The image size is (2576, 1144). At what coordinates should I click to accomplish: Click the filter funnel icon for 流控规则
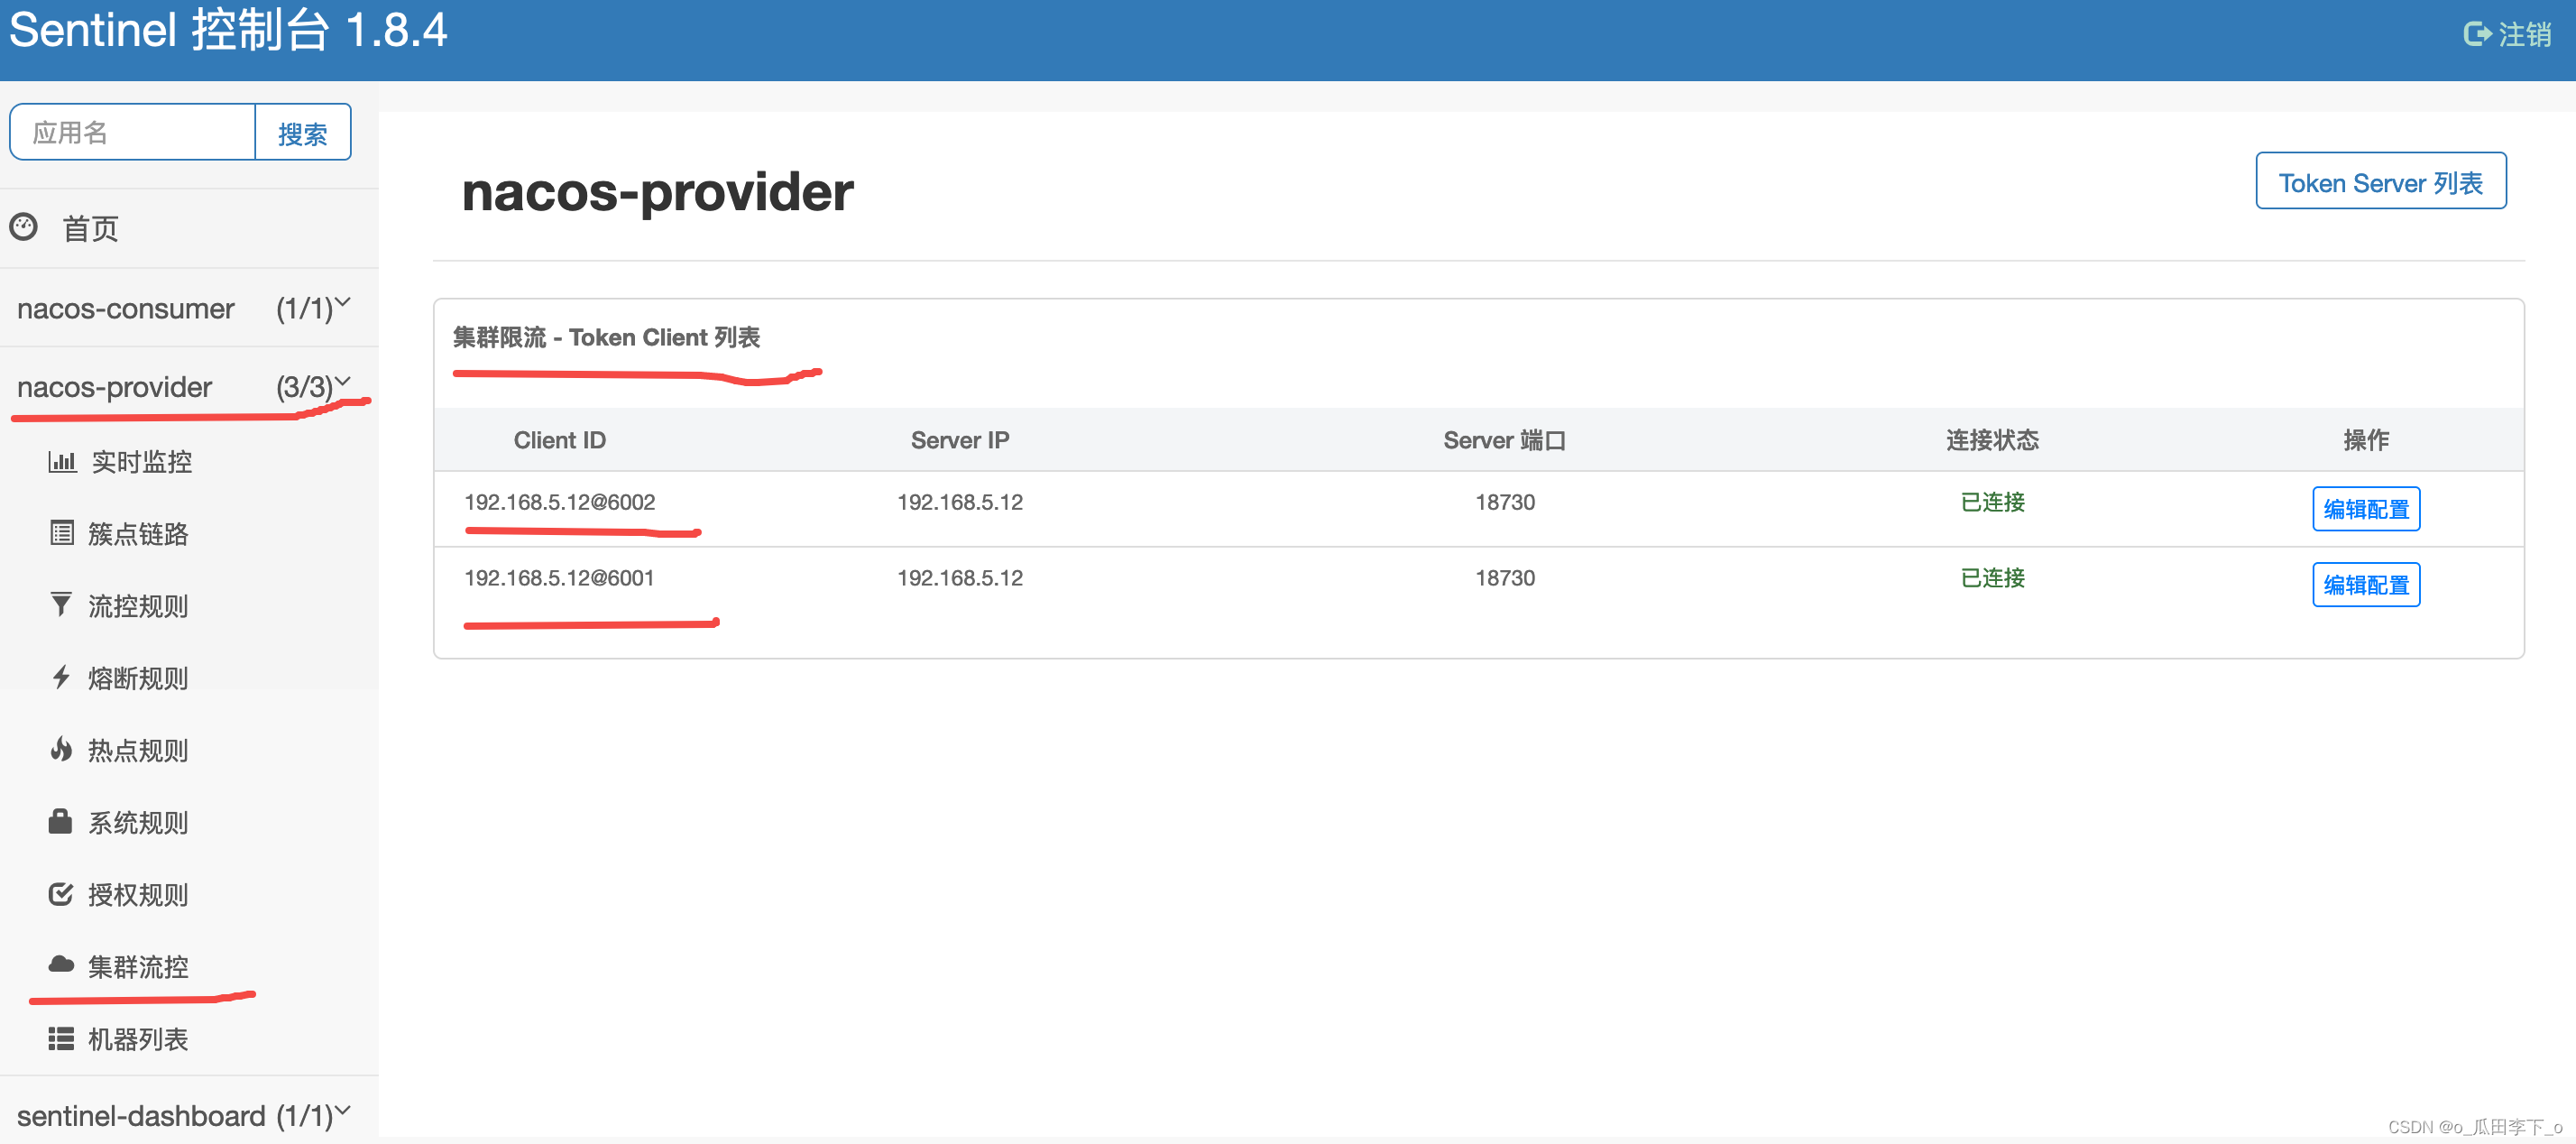point(61,605)
